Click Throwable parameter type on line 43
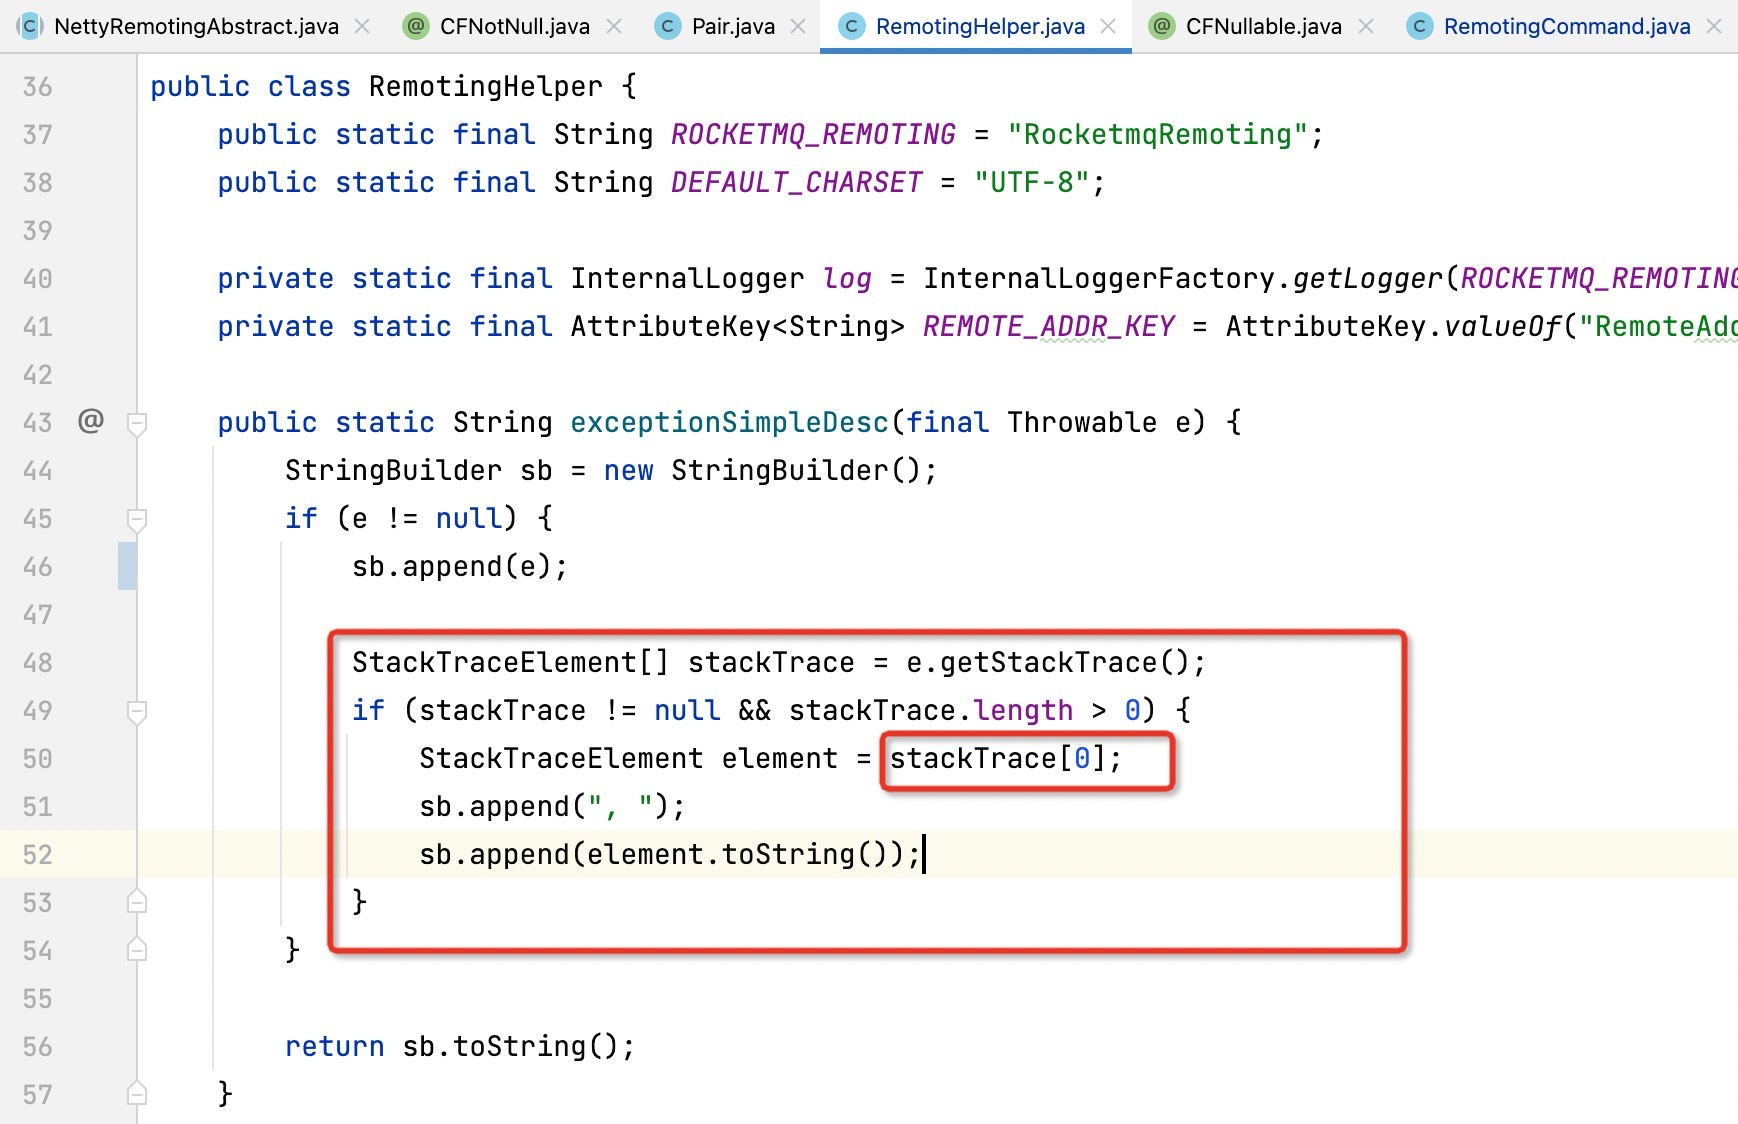This screenshot has width=1738, height=1124. [x=1082, y=423]
